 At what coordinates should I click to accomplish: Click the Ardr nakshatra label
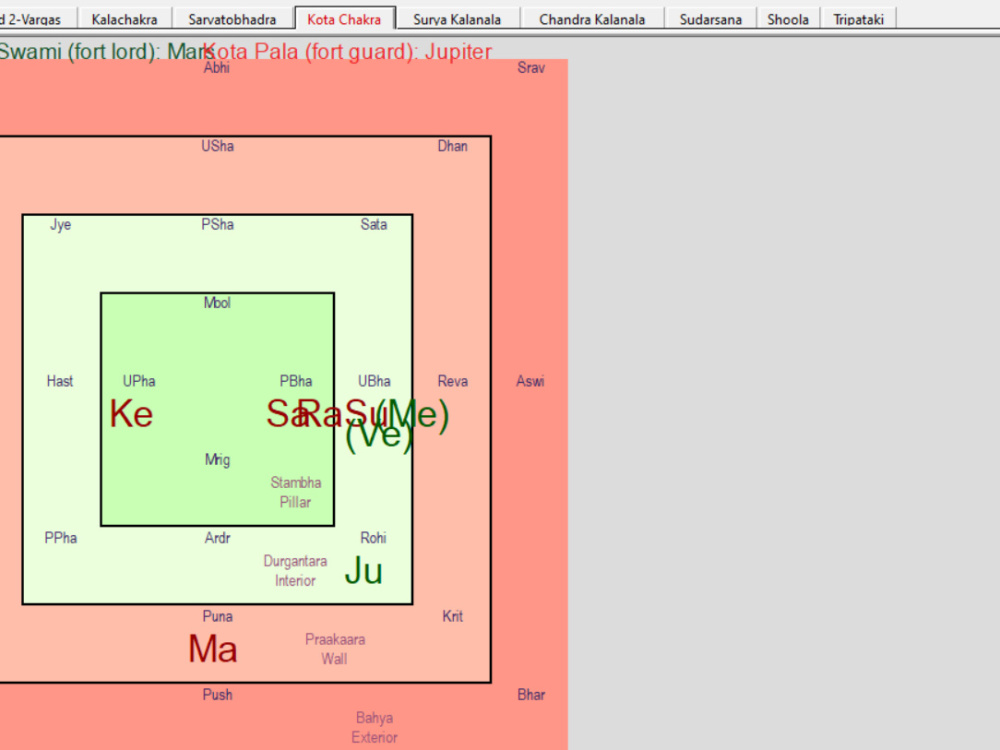[217, 538]
